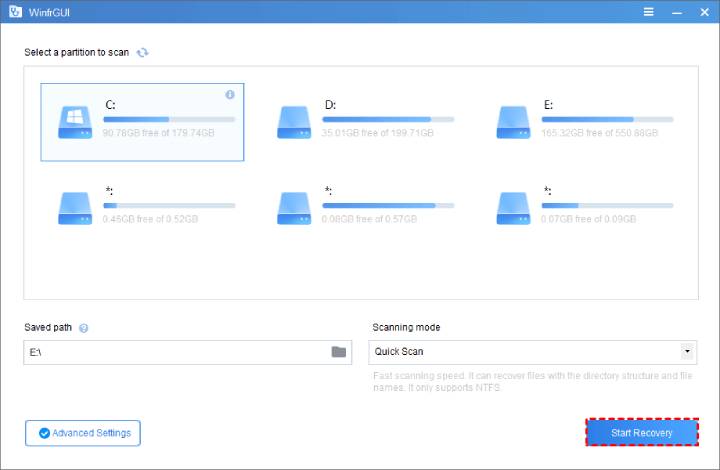The image size is (720, 470).
Task: Open Advanced Settings
Action: point(83,433)
